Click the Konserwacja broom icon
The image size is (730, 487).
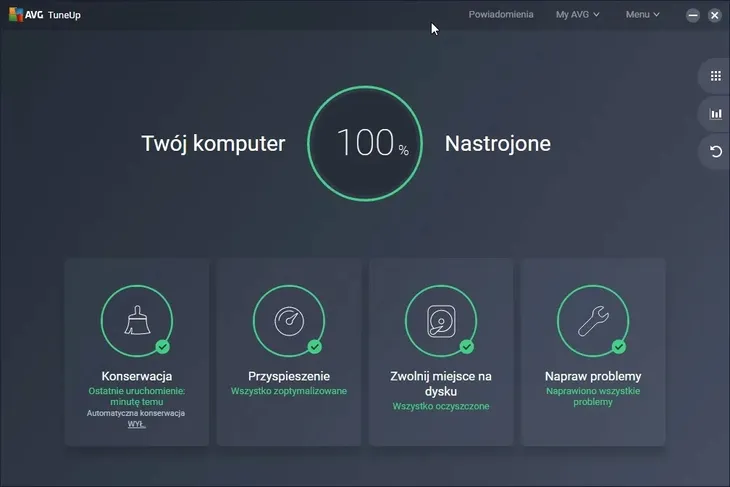(137, 320)
